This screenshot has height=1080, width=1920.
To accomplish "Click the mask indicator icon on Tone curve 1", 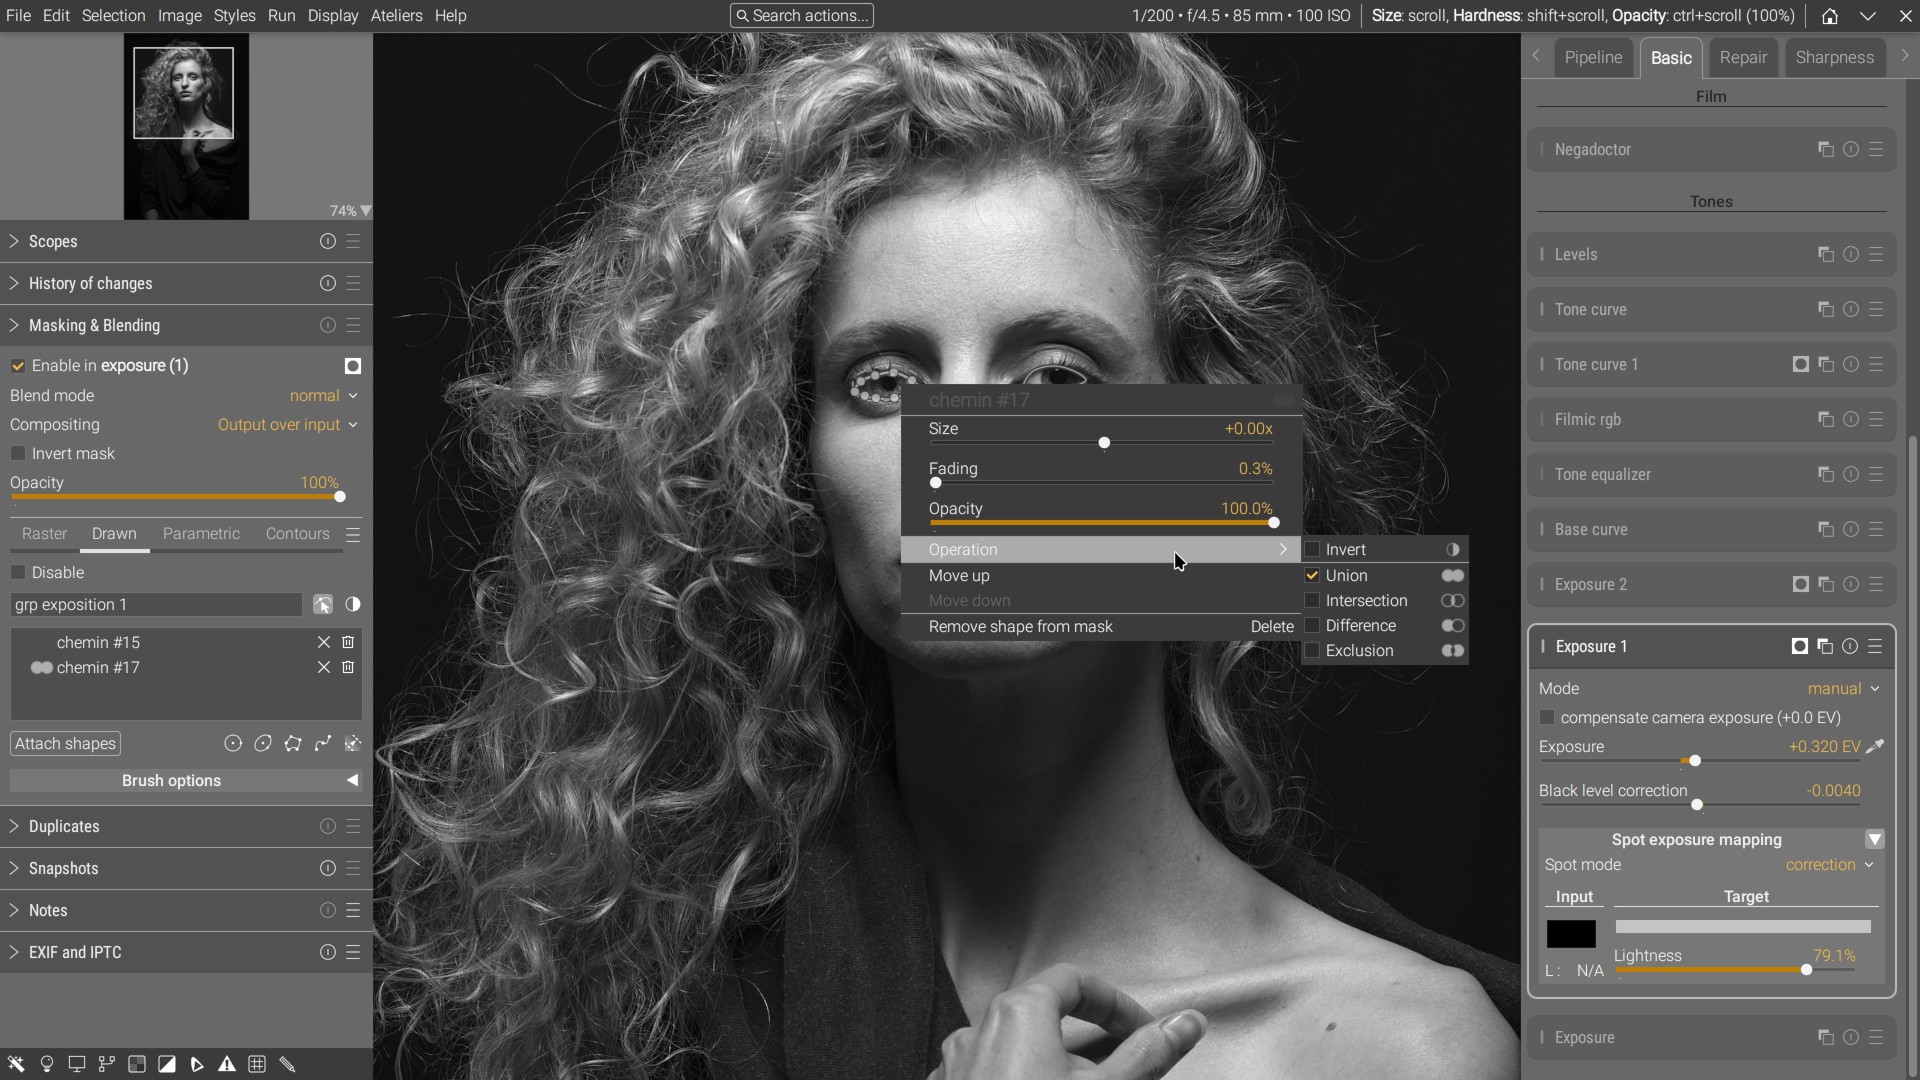I will pos(1800,364).
